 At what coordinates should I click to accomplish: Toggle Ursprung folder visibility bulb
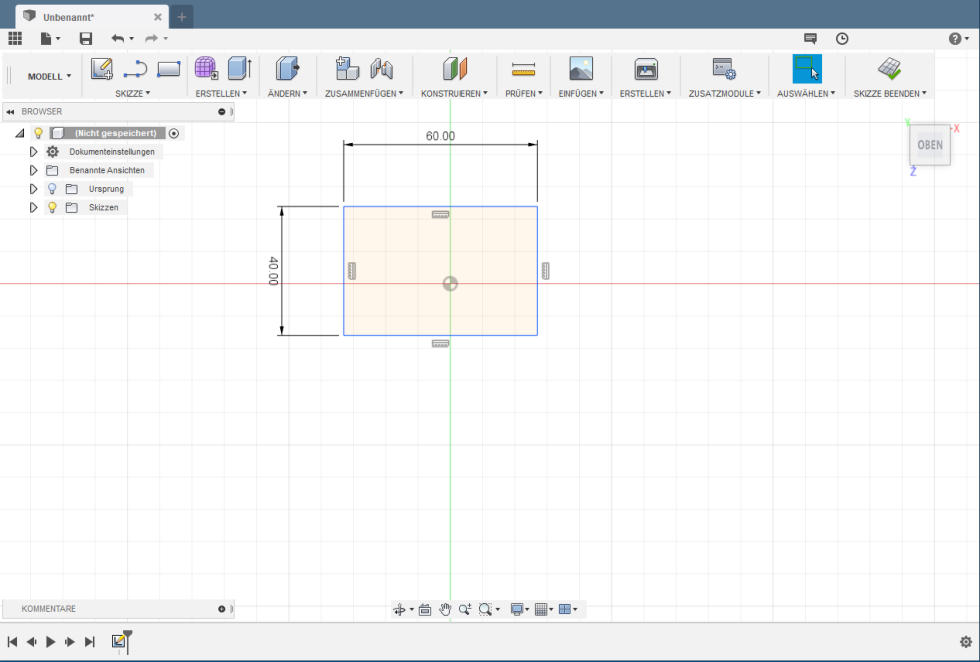pyautogui.click(x=52, y=189)
